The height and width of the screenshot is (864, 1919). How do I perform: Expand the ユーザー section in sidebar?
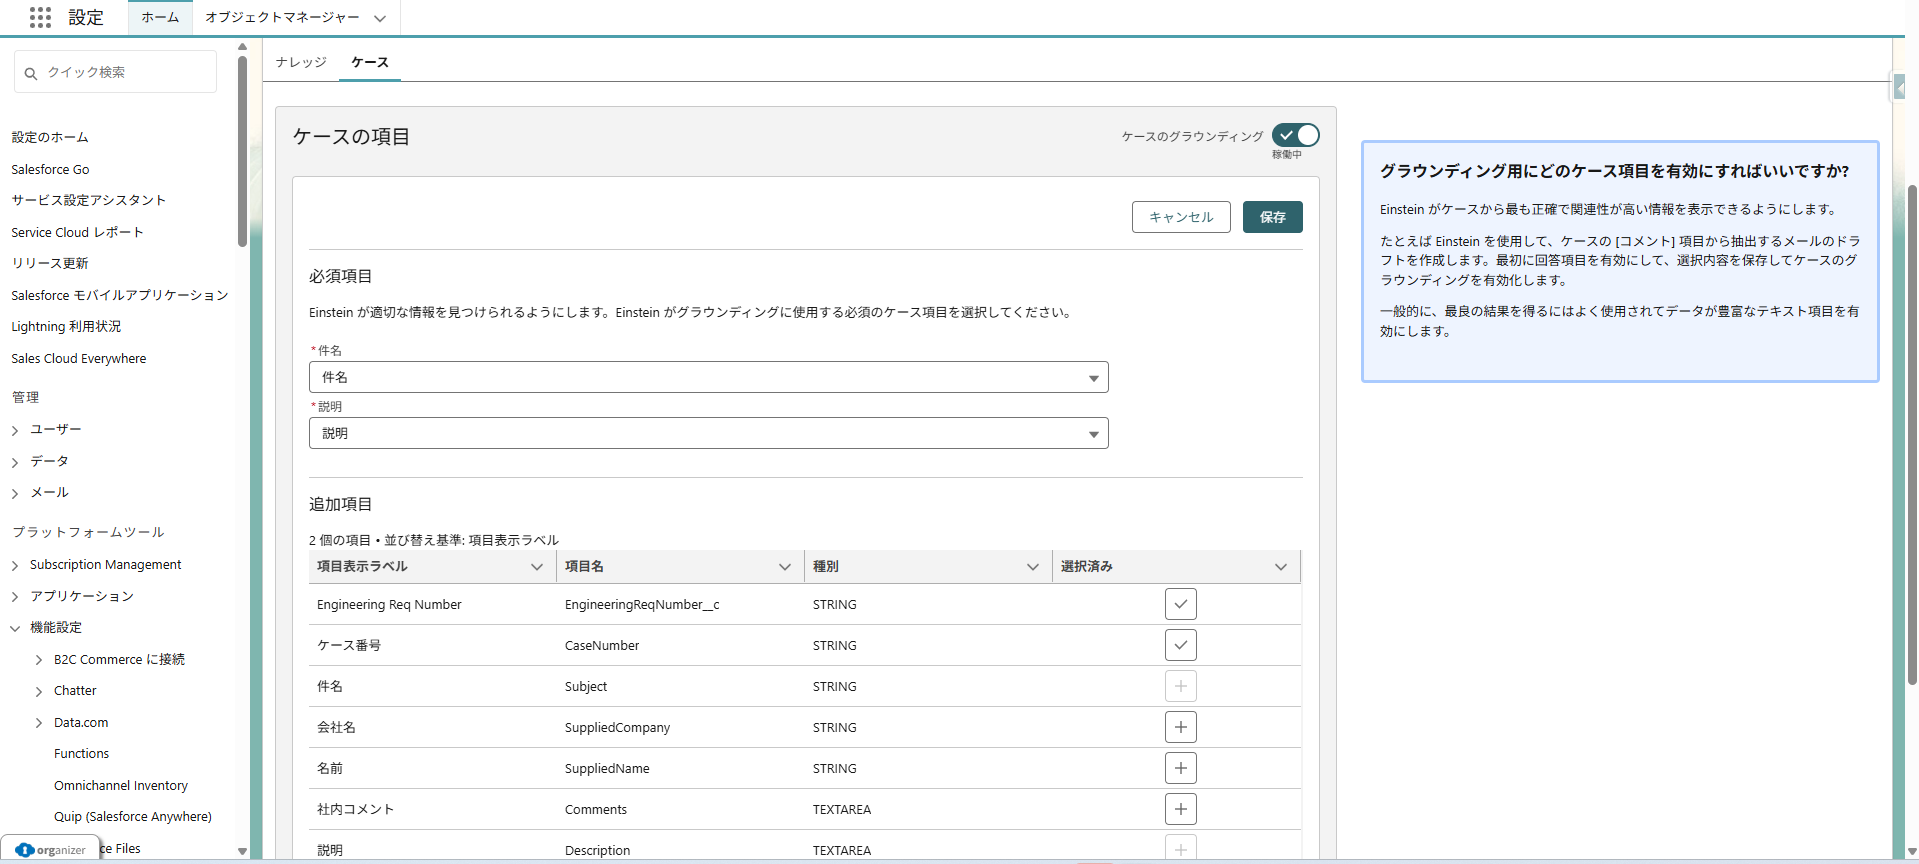15,430
